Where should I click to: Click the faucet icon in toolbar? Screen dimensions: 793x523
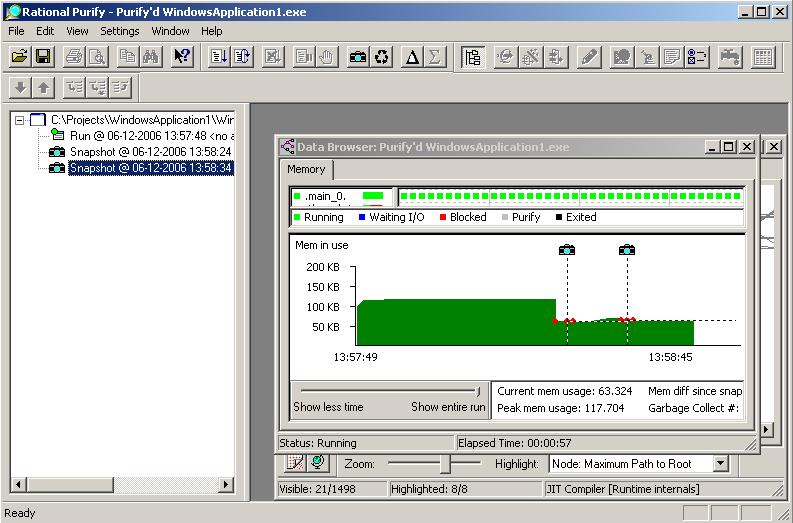[x=731, y=57]
